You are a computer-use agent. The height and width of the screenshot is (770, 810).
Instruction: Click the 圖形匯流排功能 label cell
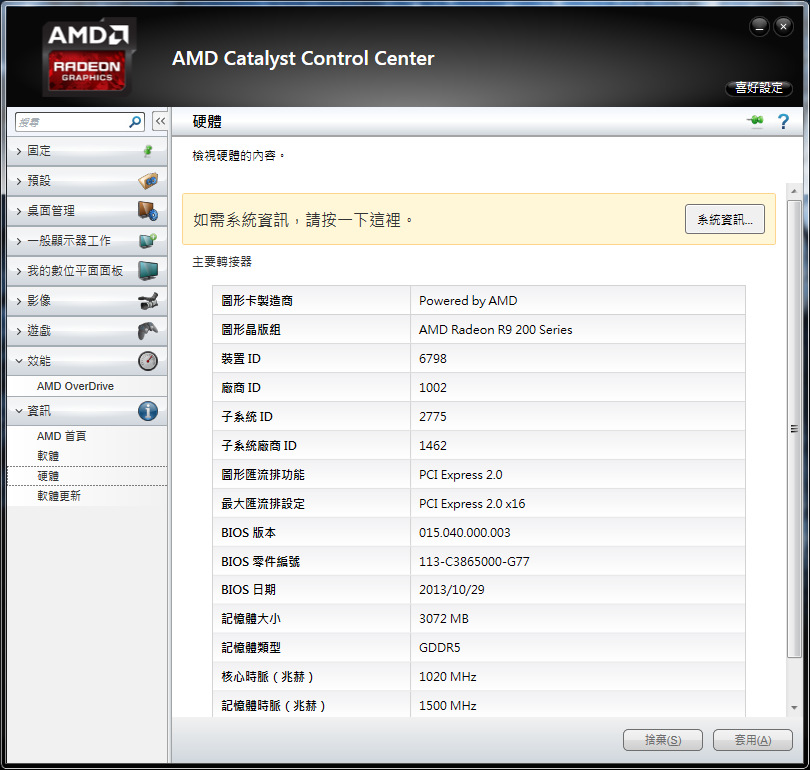coord(311,475)
